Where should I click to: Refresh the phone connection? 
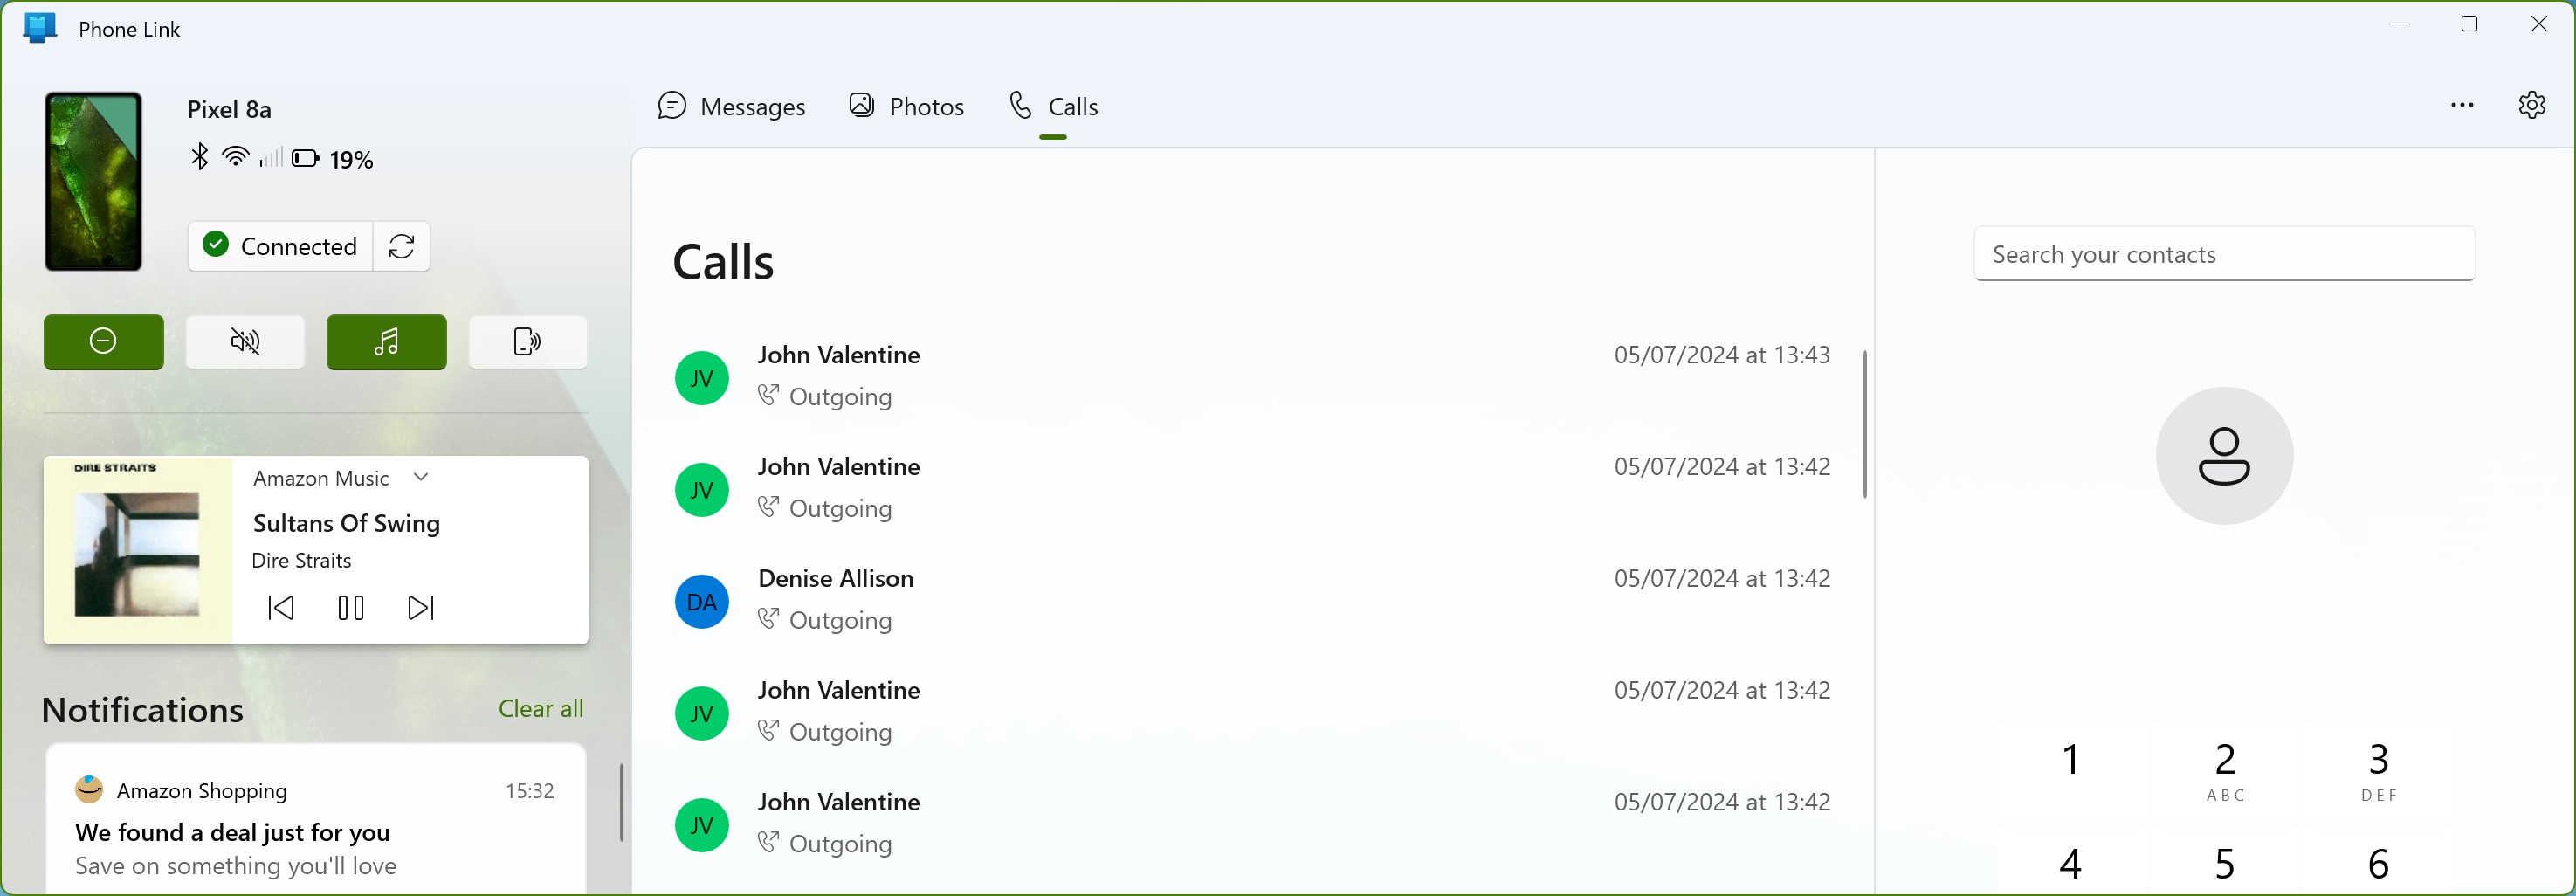(x=400, y=246)
